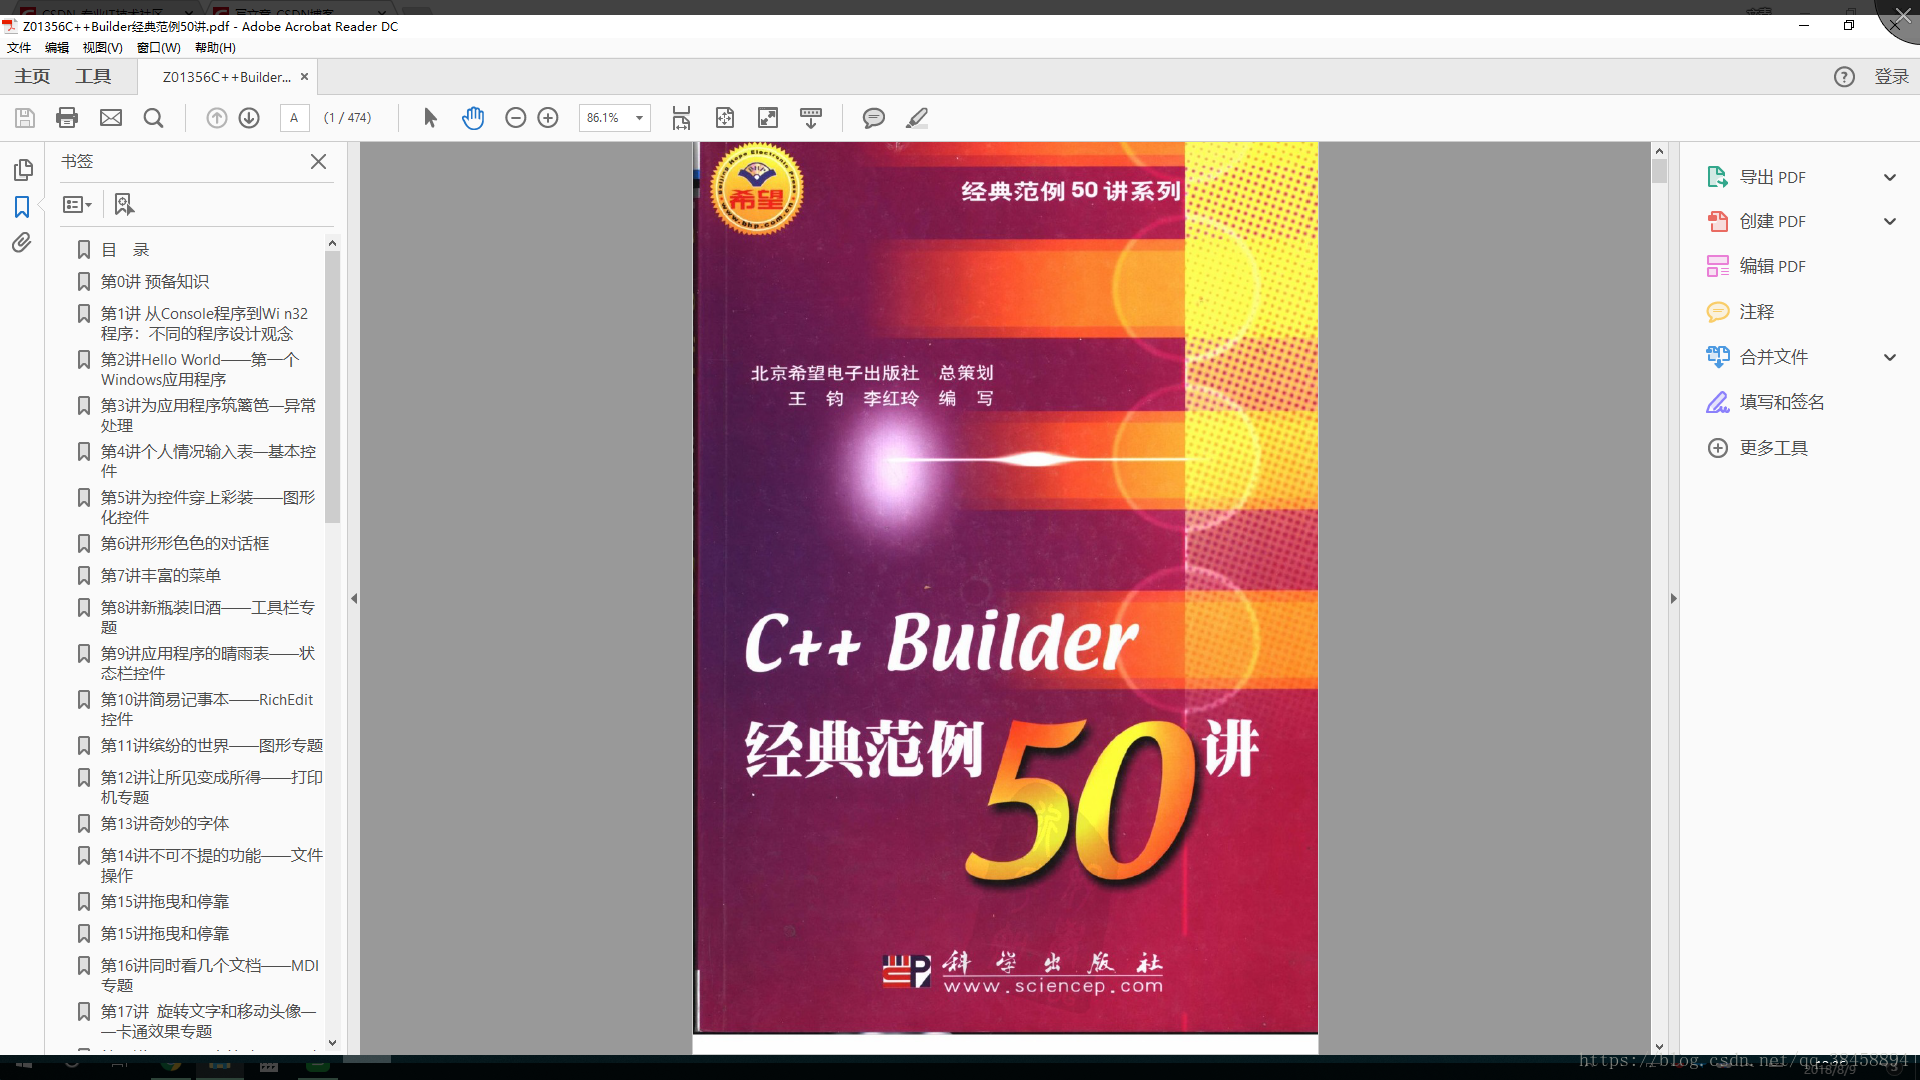This screenshot has width=1920, height=1080.
Task: Go to previous page arrow
Action: tap(216, 118)
